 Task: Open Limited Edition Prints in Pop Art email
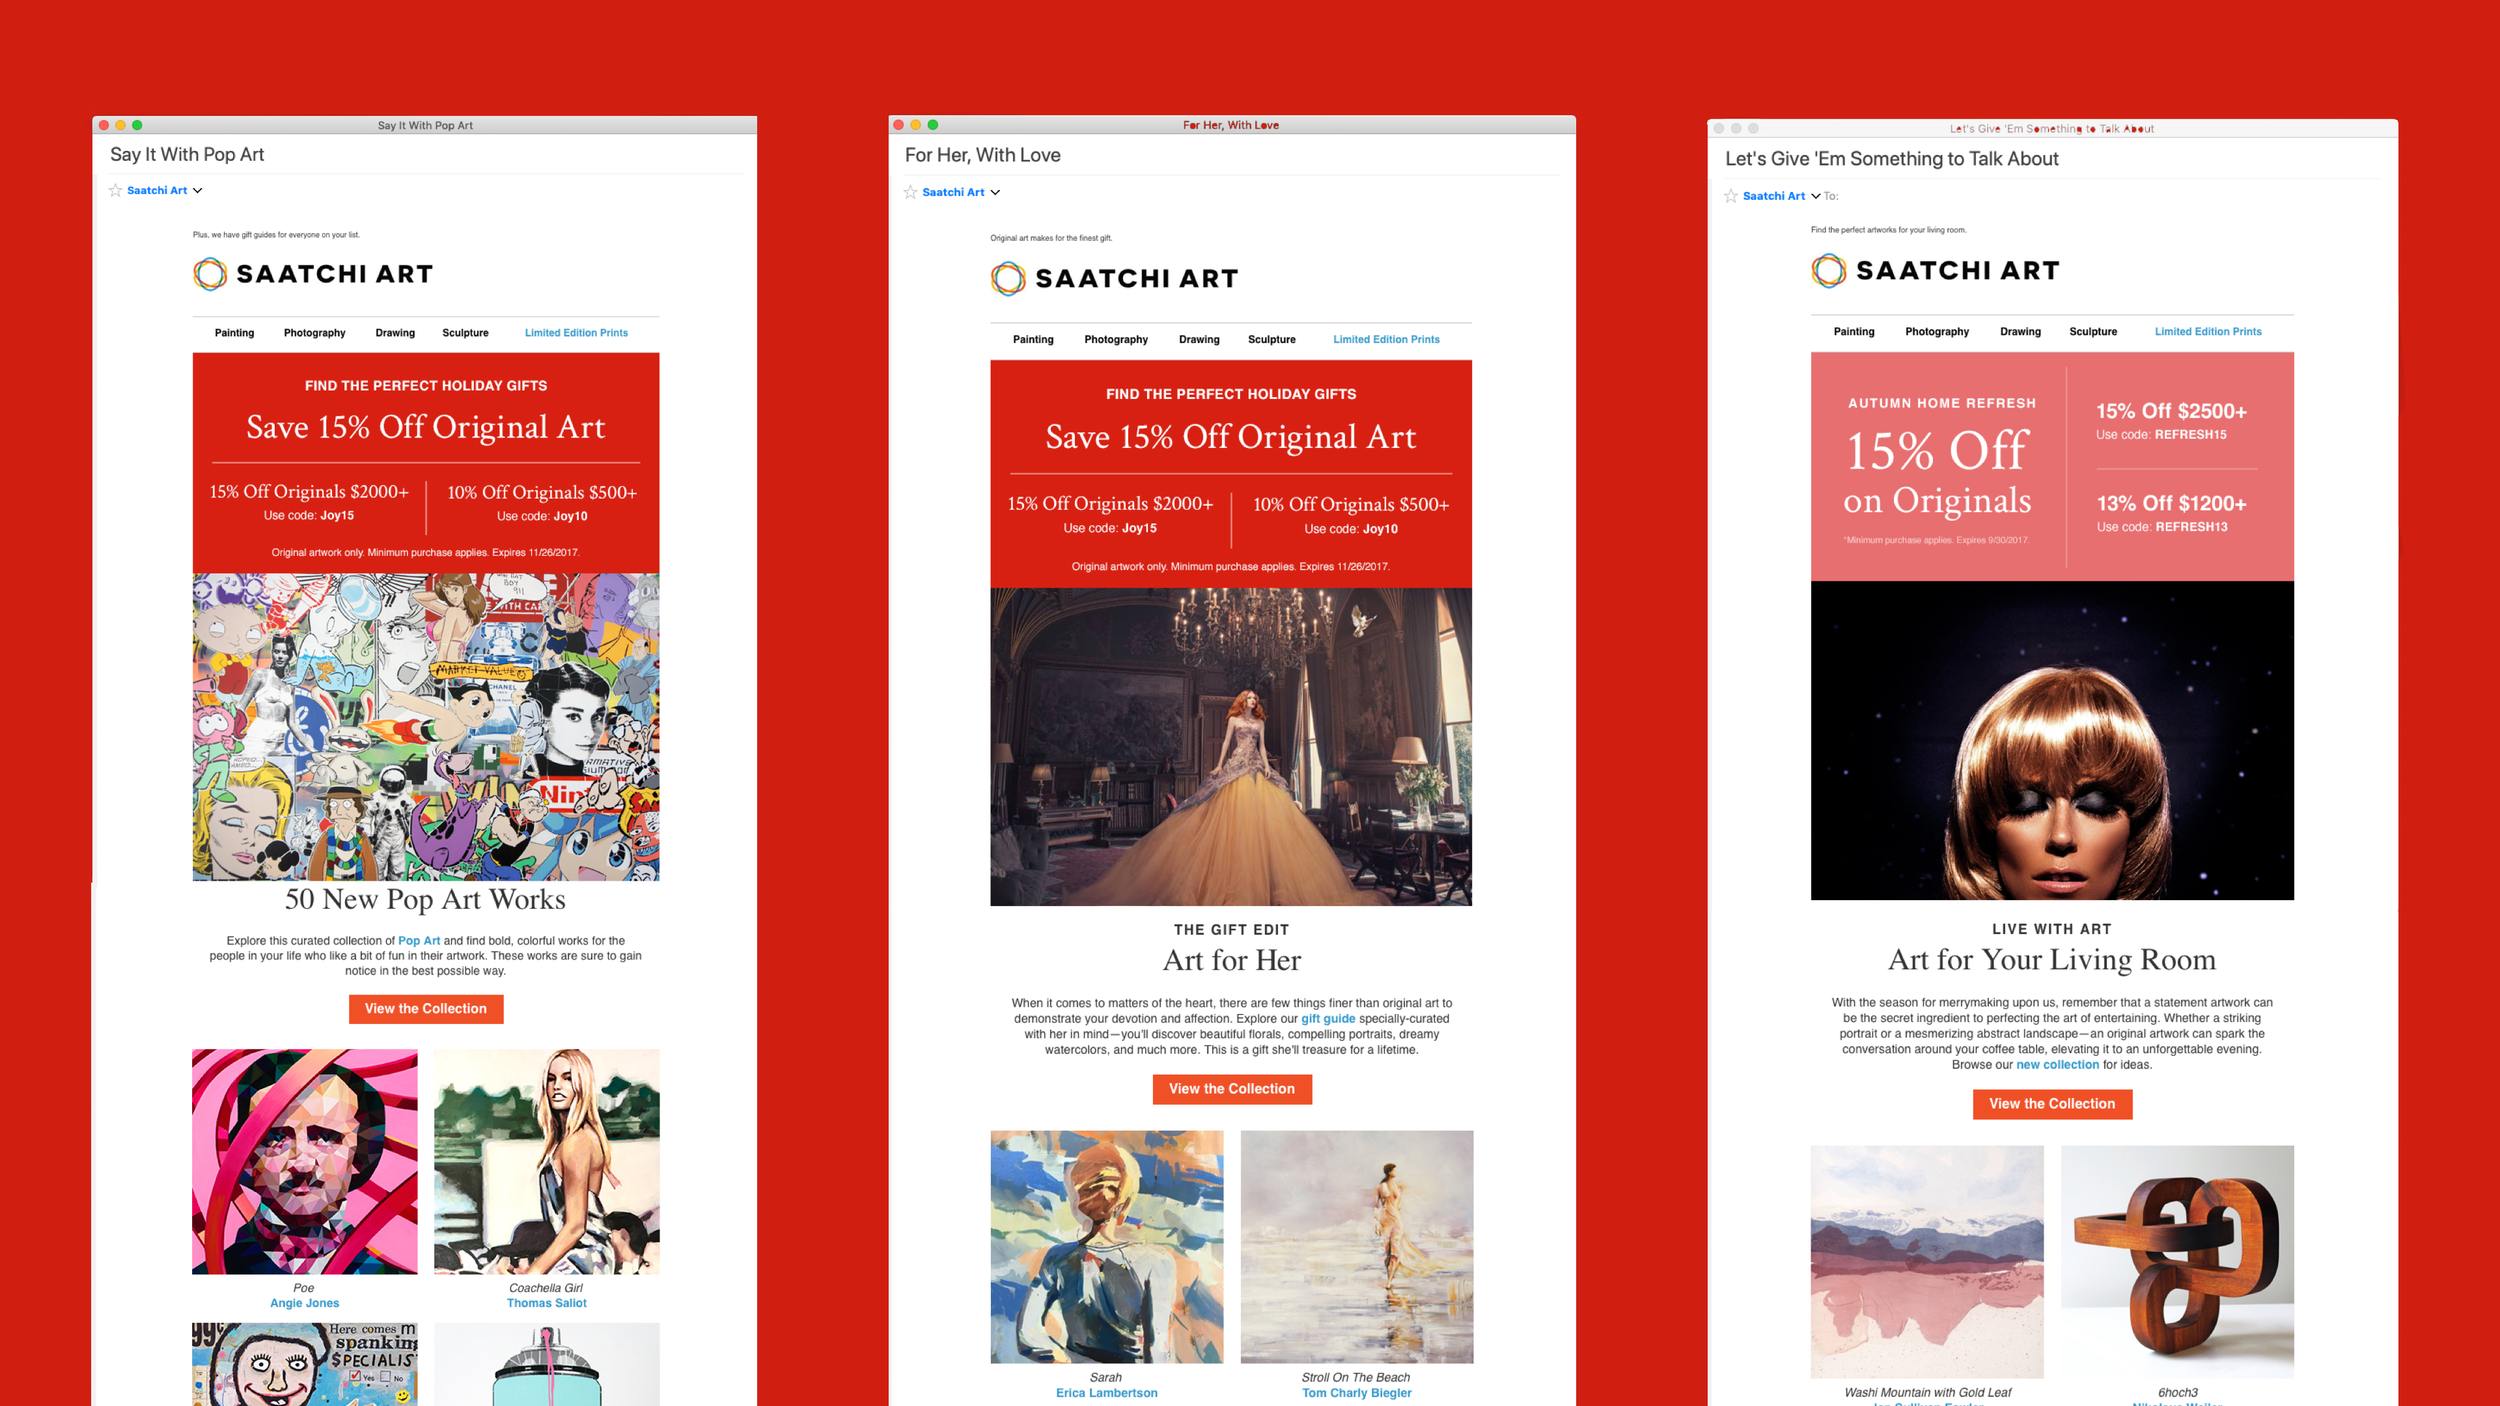(x=576, y=333)
